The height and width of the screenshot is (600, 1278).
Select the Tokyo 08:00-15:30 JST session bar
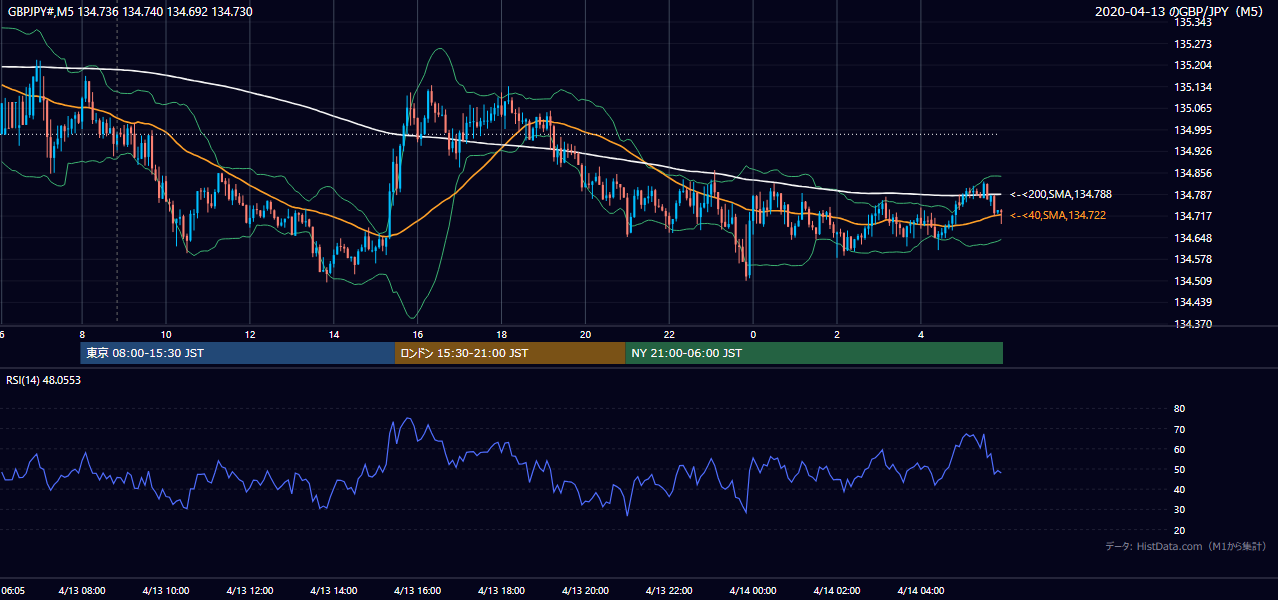[238, 353]
